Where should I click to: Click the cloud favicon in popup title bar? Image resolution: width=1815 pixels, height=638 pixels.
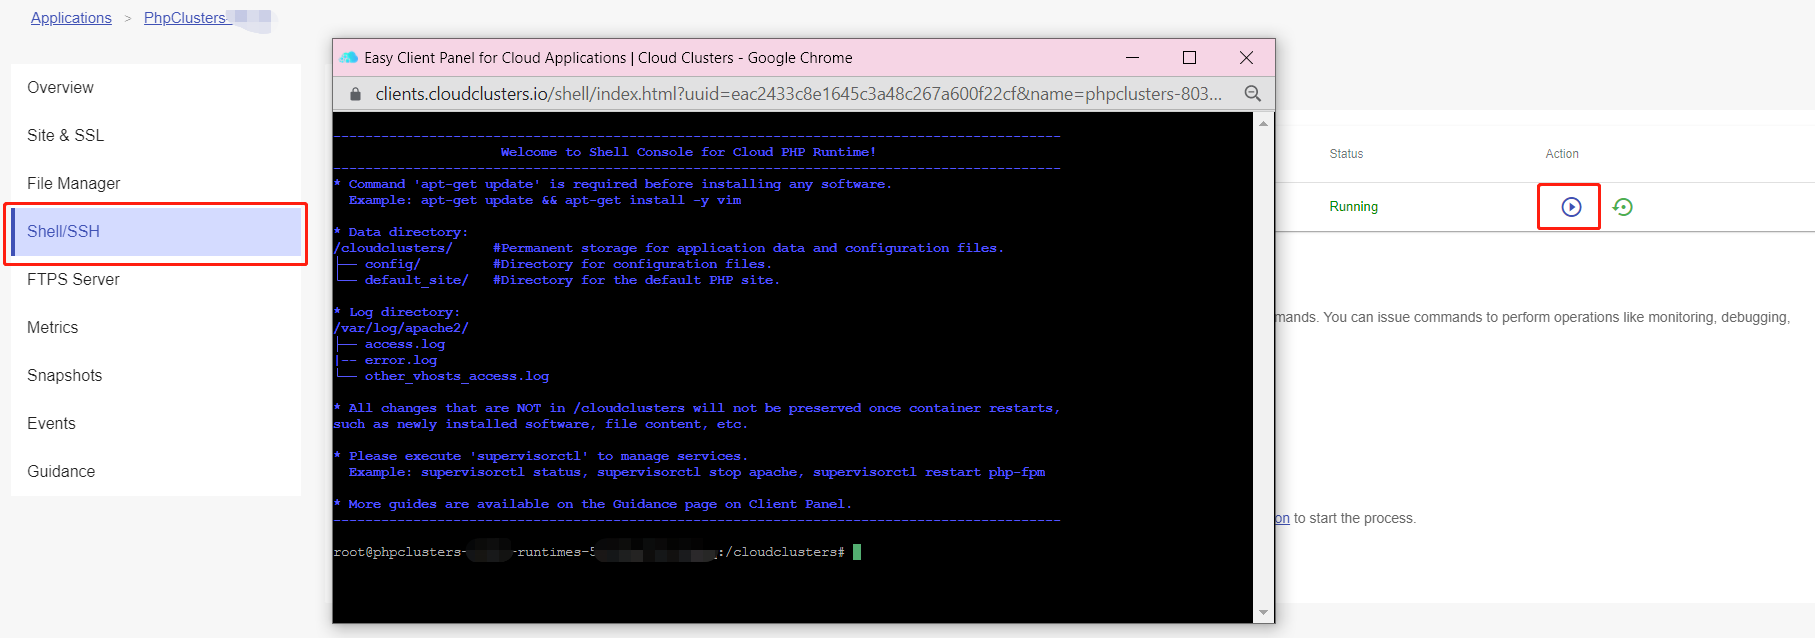[x=349, y=58]
